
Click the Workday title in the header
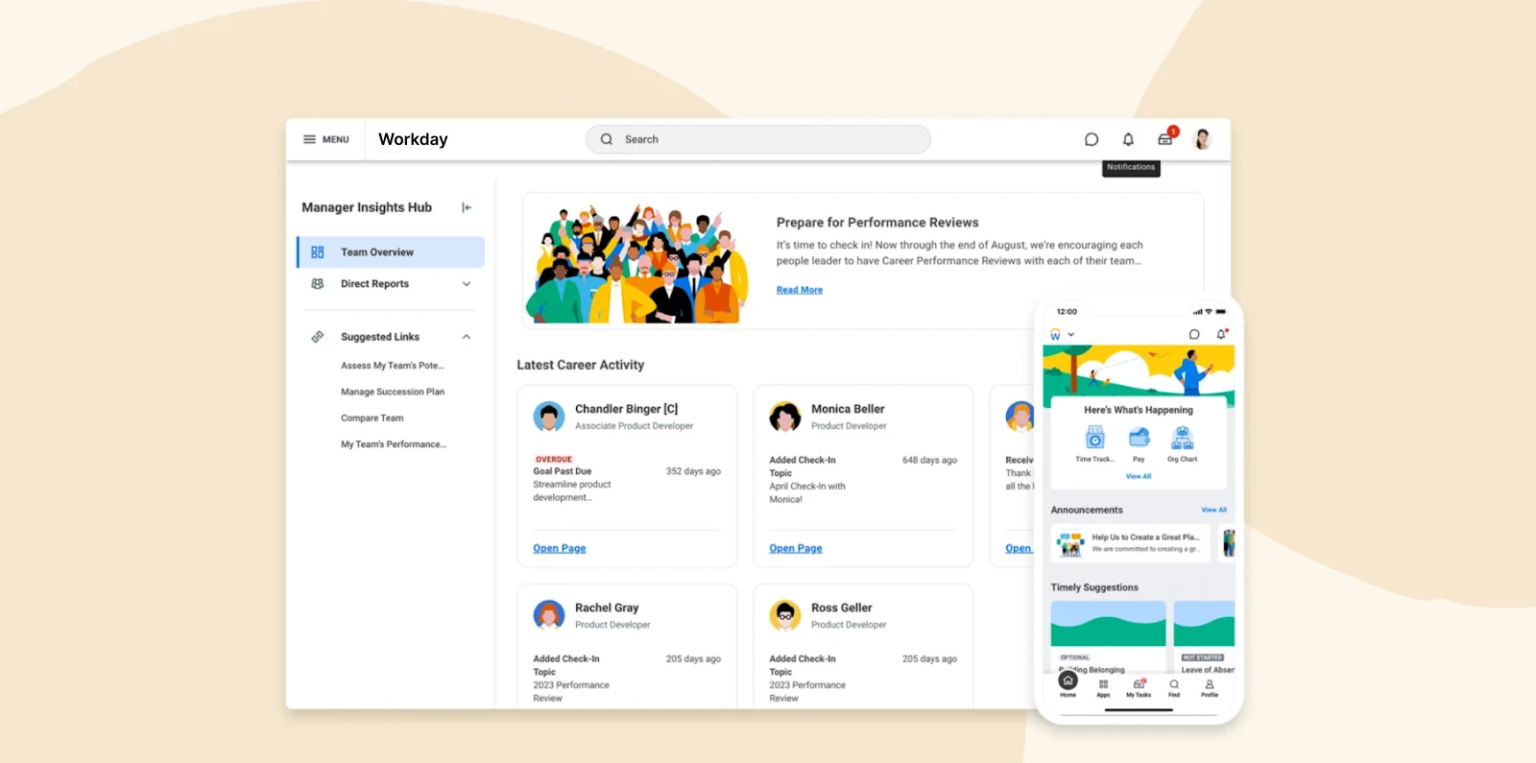point(413,139)
